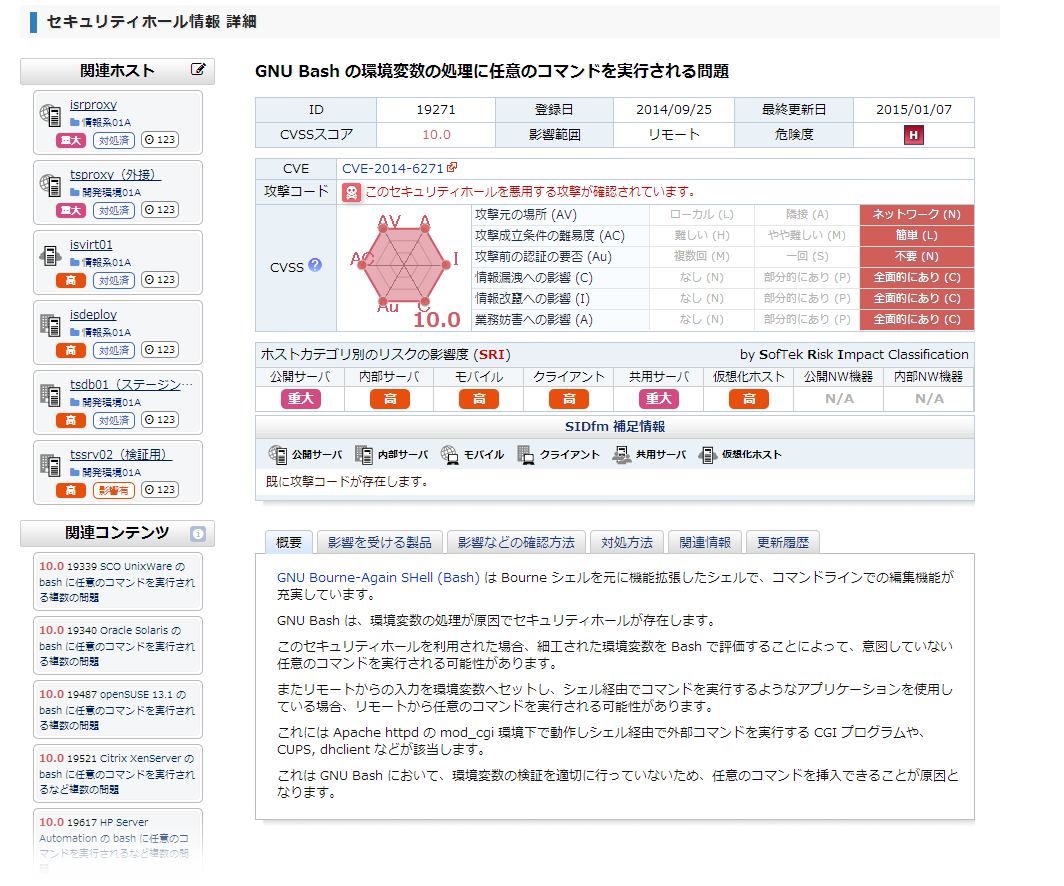Click 対処済 status badge under isvirt01
Image resolution: width=1064 pixels, height=886 pixels.
[113, 280]
